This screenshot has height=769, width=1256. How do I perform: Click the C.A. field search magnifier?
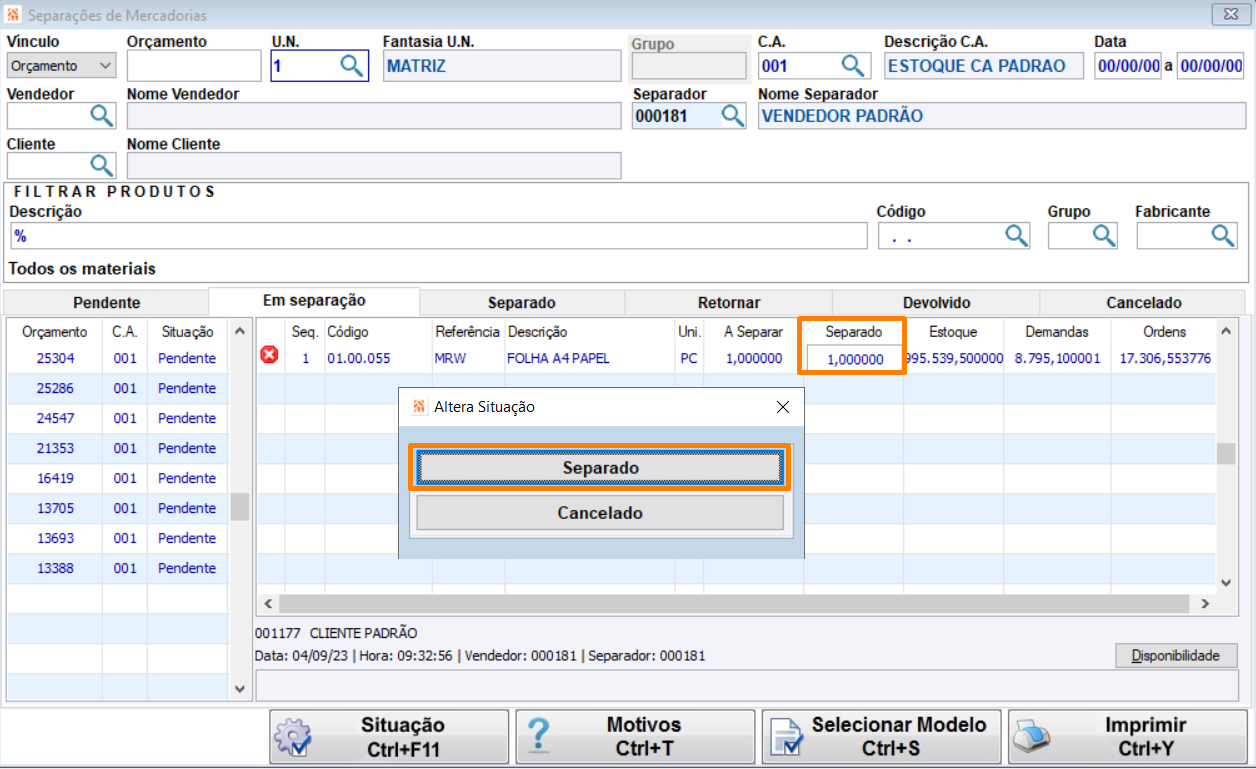click(x=852, y=66)
